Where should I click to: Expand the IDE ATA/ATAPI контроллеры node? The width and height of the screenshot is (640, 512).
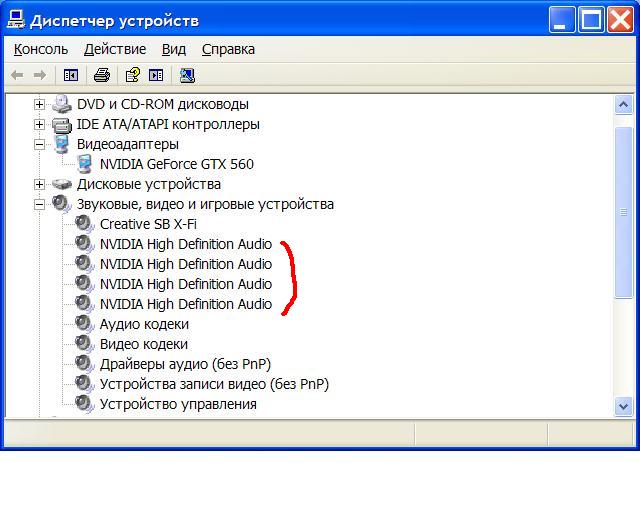pyautogui.click(x=39, y=125)
